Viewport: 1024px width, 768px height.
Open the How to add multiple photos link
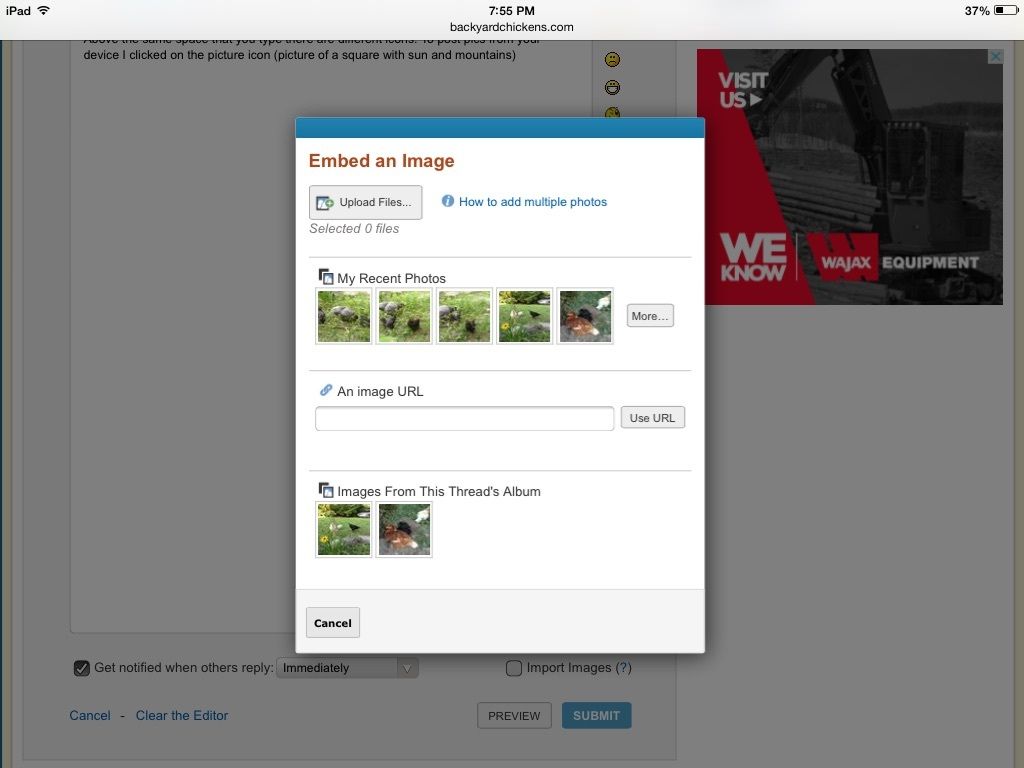click(x=533, y=202)
